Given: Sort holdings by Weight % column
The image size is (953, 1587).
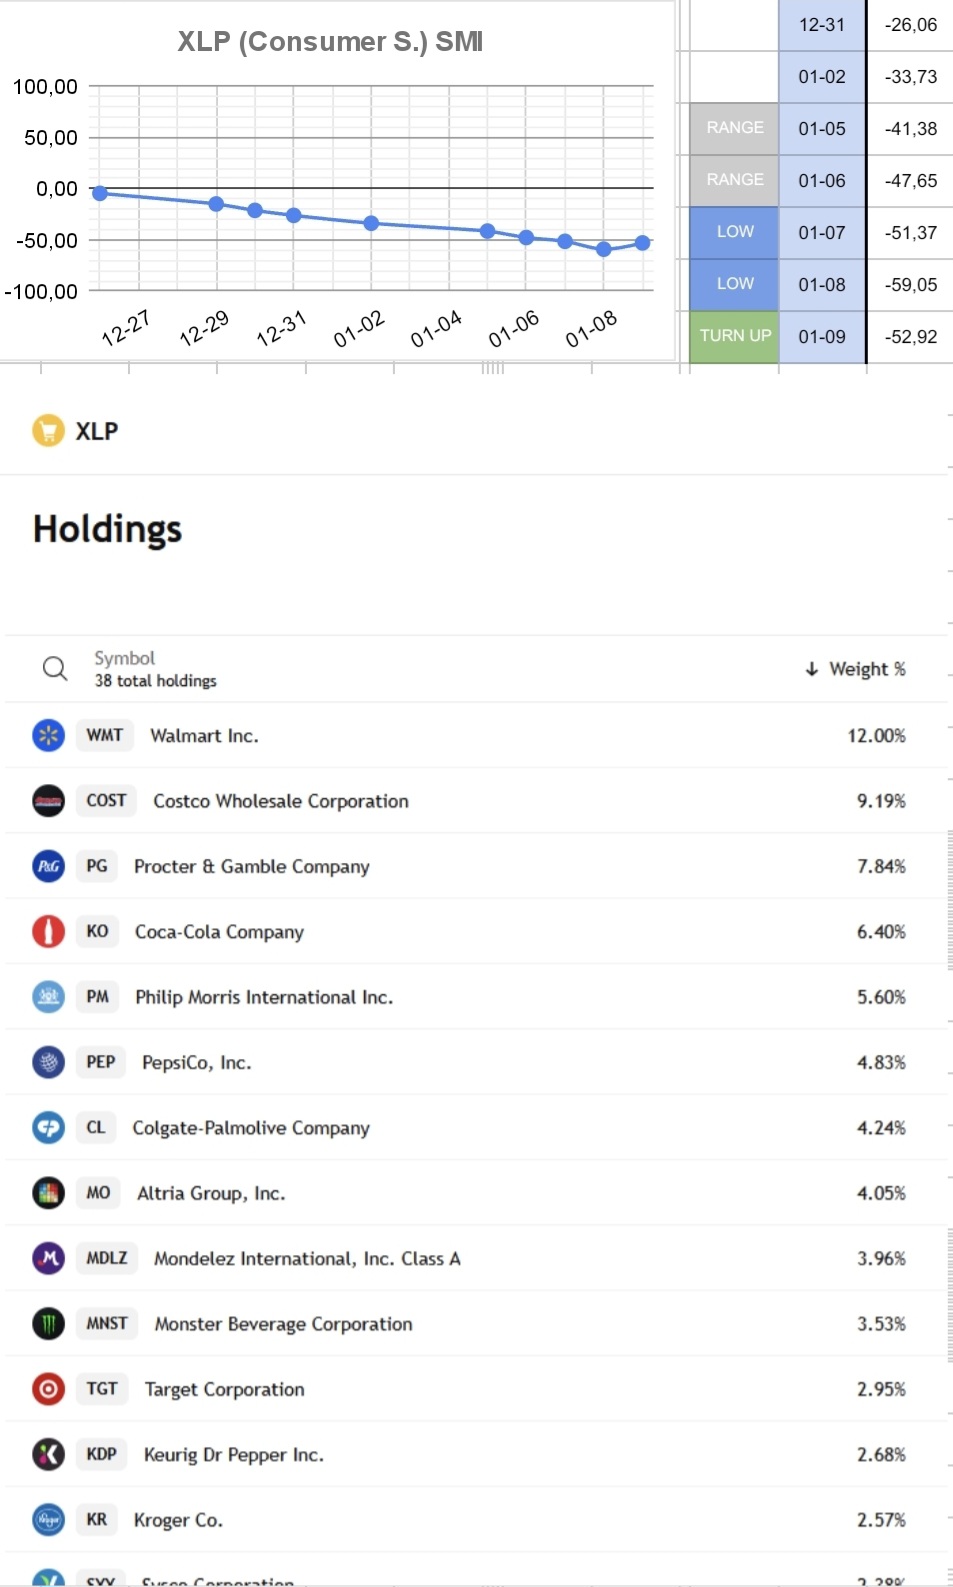Looking at the screenshot, I should pos(856,669).
